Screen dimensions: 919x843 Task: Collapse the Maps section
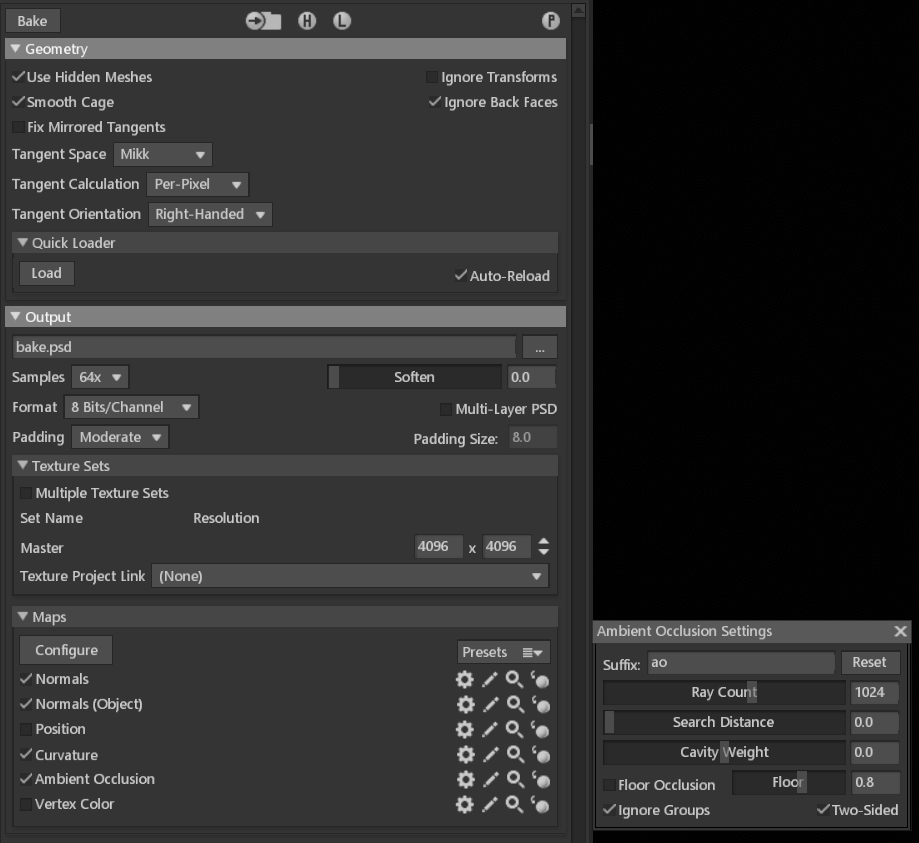(23, 617)
